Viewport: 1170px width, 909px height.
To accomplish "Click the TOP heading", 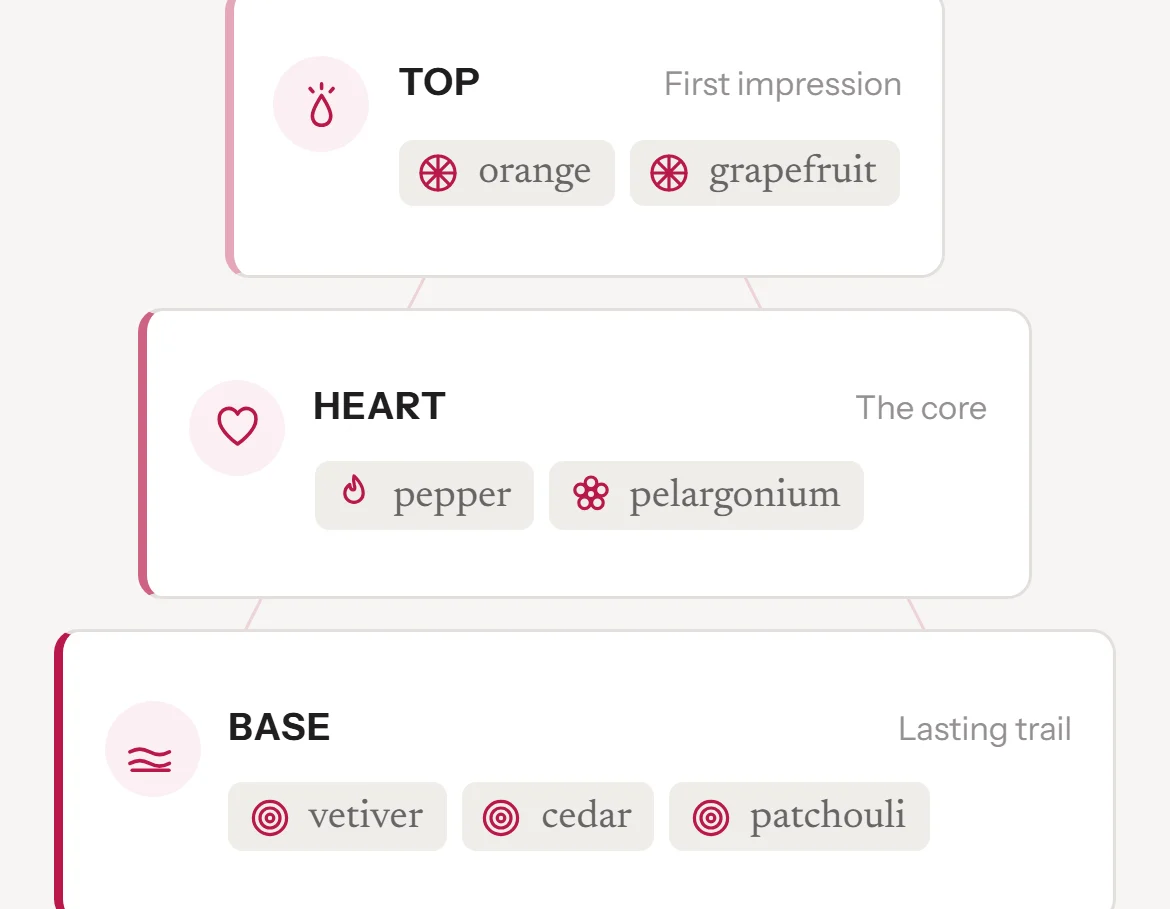I will coord(439,82).
